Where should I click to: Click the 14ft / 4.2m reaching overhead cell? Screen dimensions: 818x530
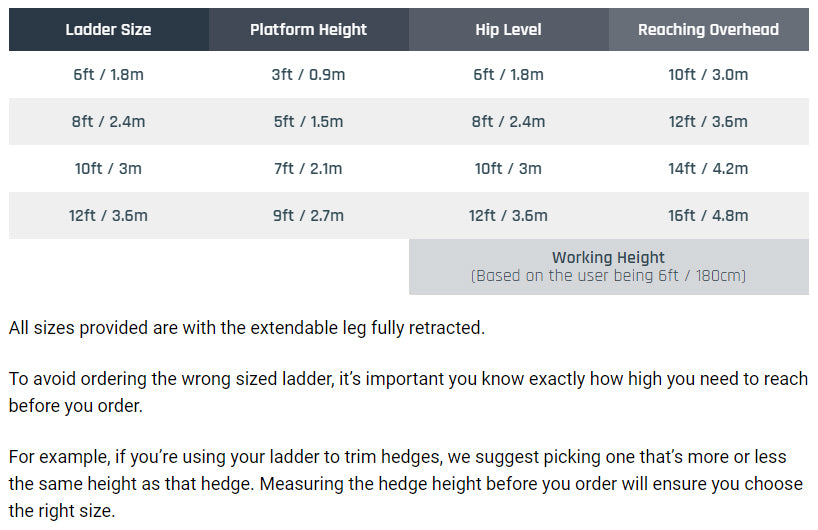708,168
